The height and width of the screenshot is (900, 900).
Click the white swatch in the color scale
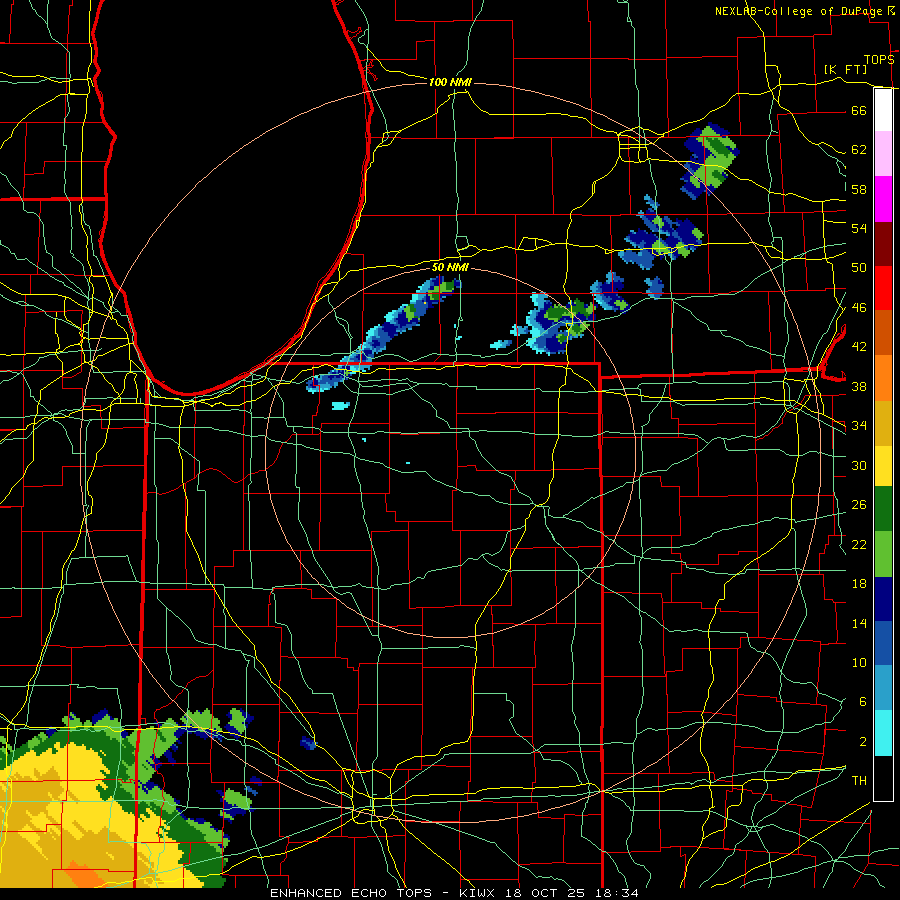[883, 110]
